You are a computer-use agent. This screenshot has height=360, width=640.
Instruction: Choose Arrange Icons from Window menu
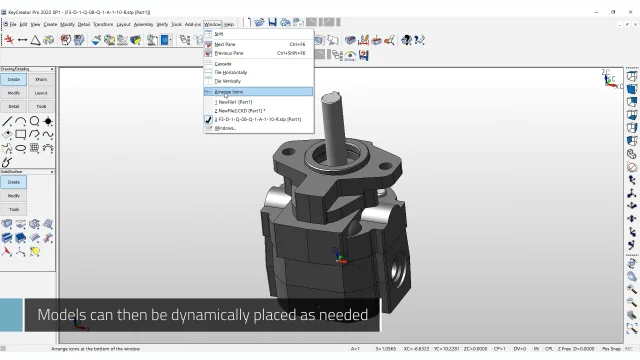[x=259, y=92]
